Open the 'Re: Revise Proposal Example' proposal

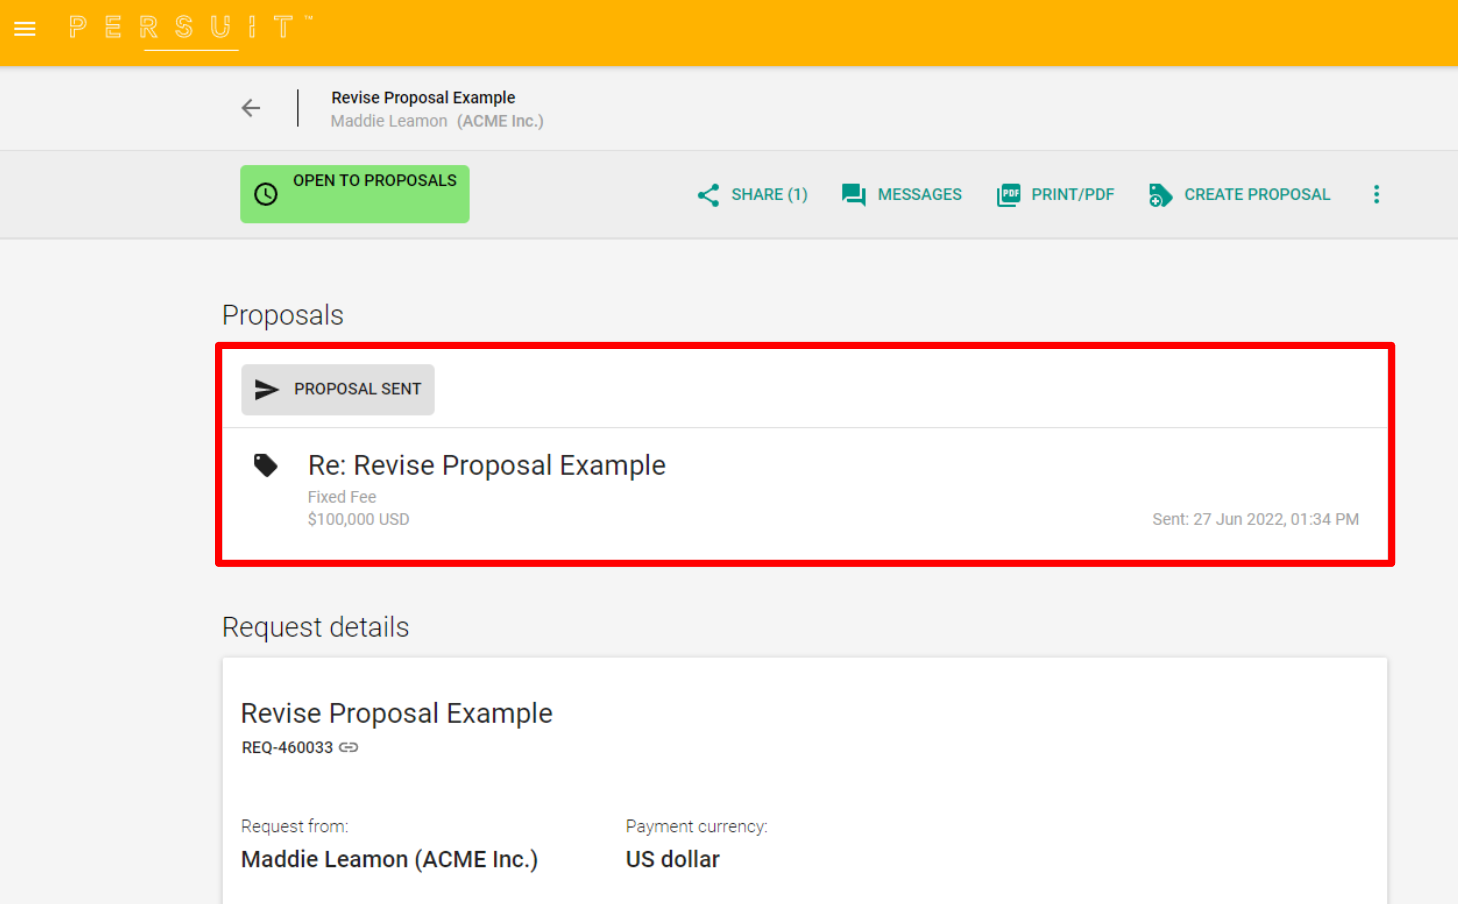[x=486, y=466]
